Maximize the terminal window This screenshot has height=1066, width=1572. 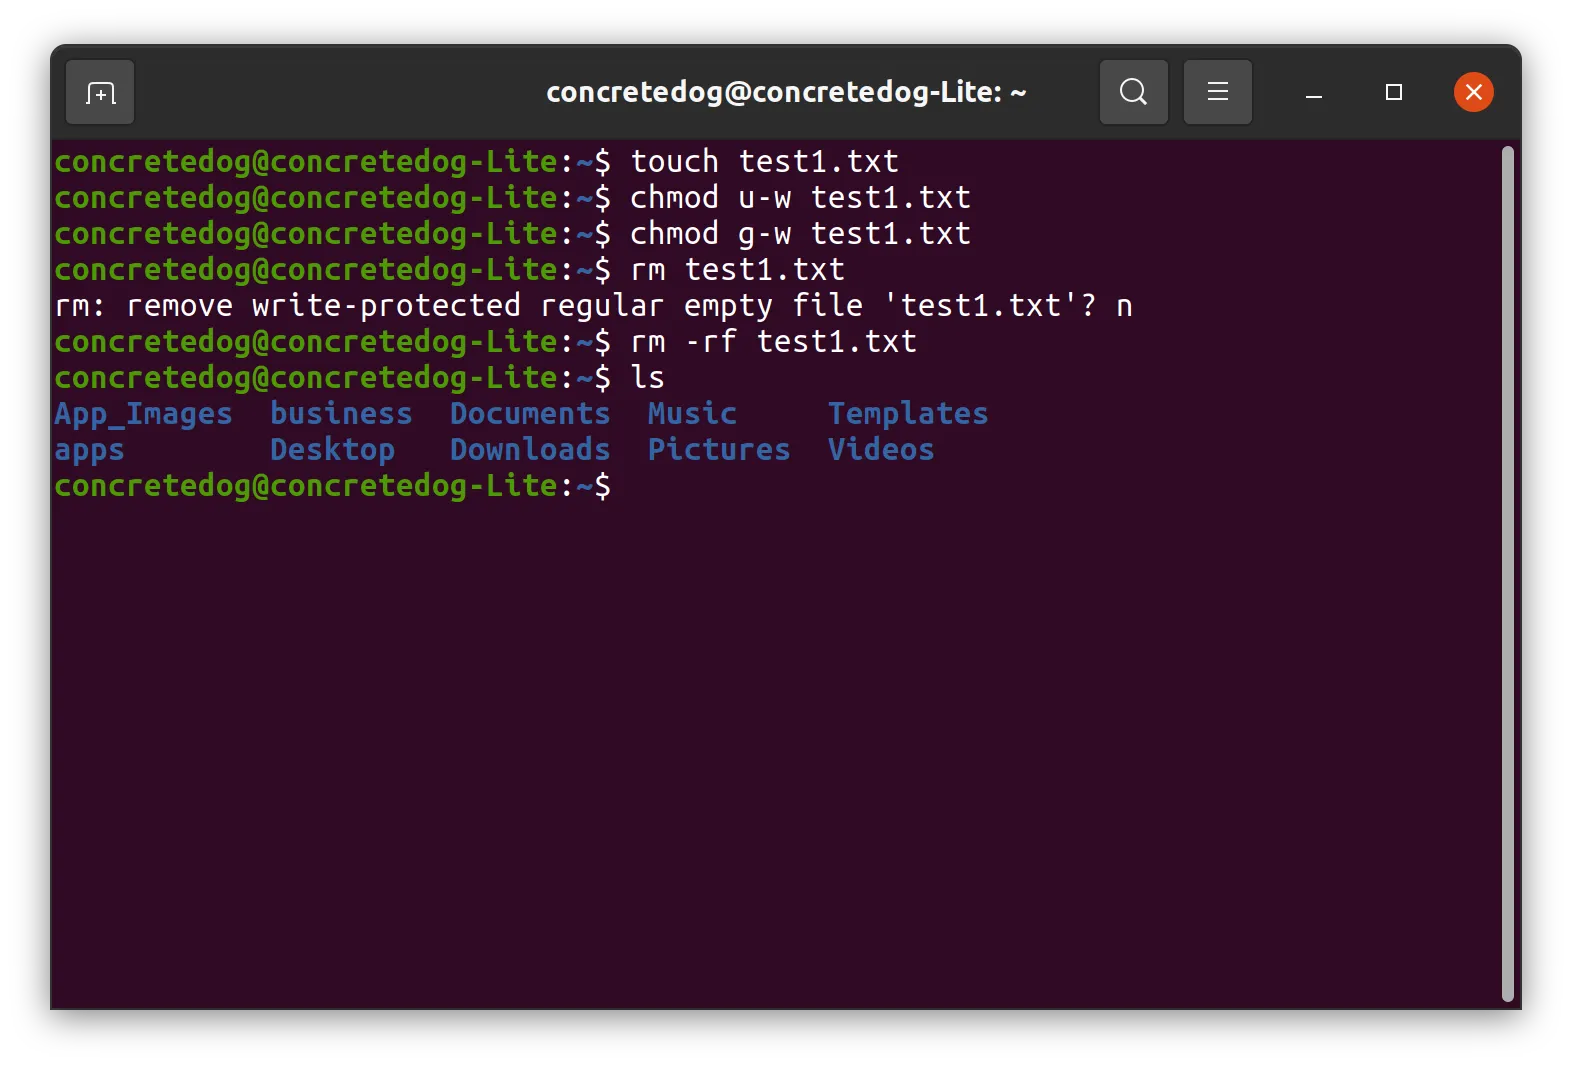coord(1393,93)
